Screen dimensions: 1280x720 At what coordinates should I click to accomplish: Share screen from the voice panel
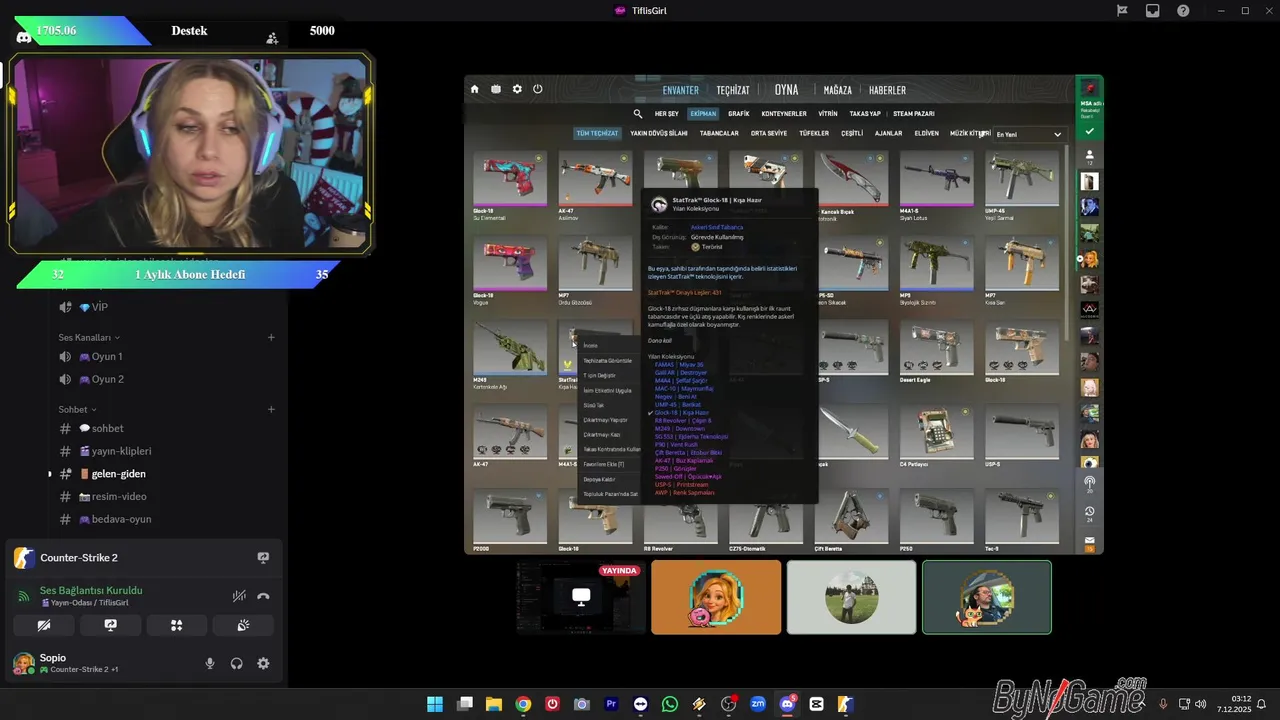pos(110,625)
